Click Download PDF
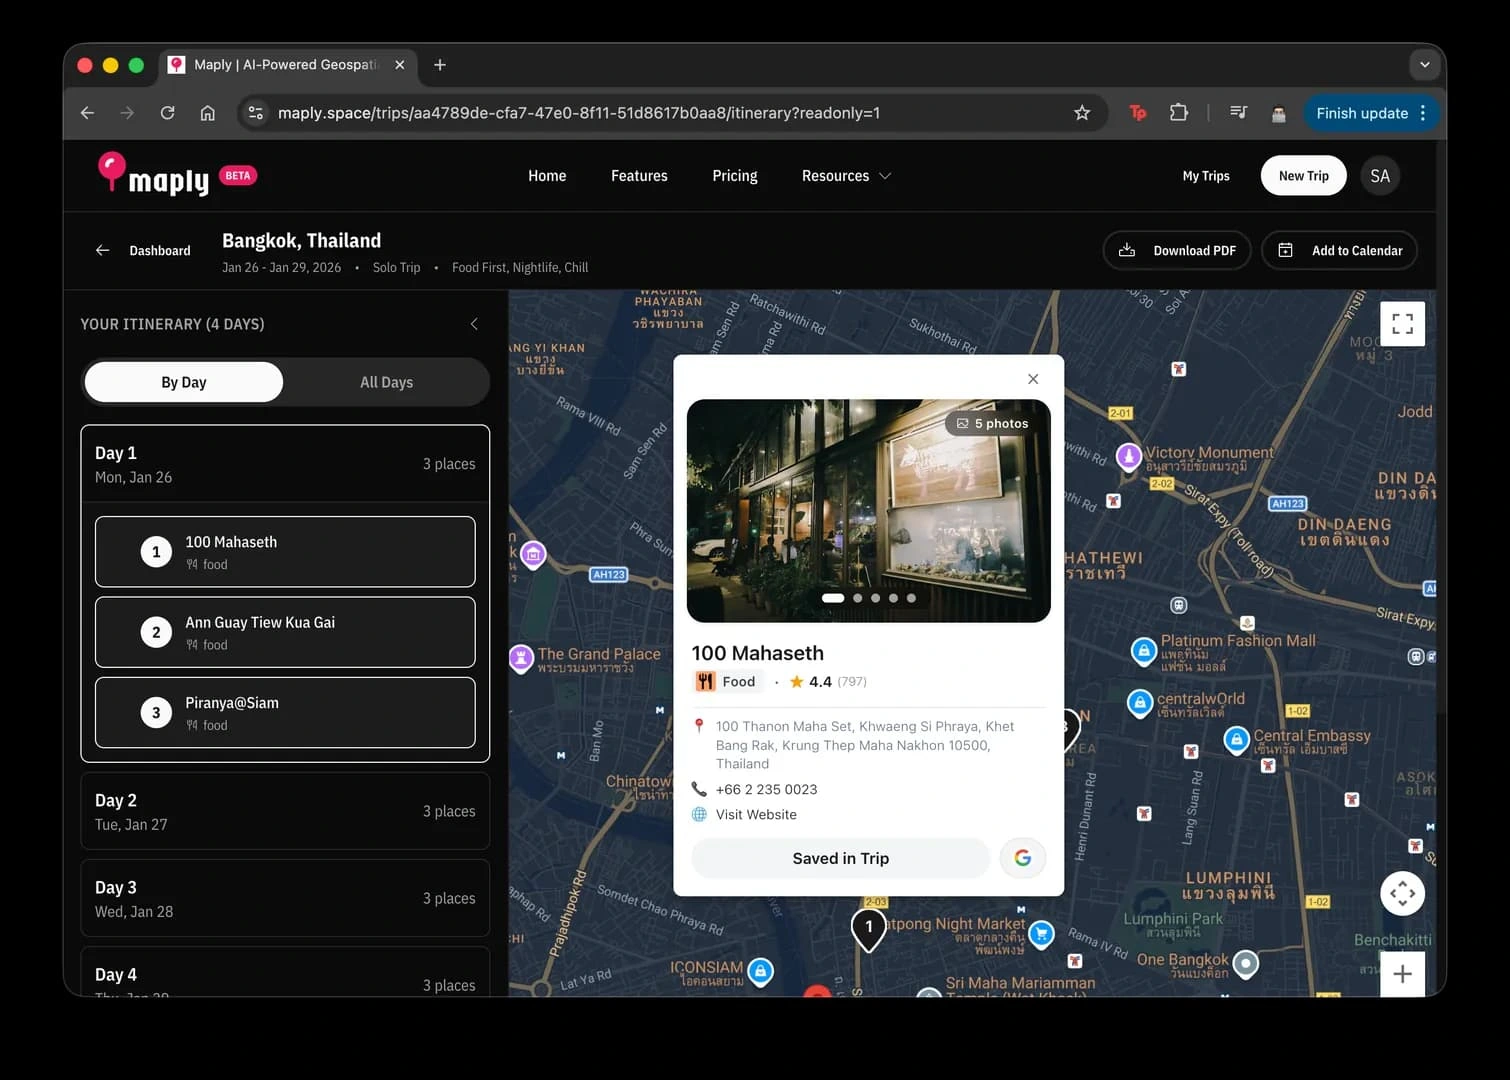The image size is (1510, 1080). pos(1177,250)
